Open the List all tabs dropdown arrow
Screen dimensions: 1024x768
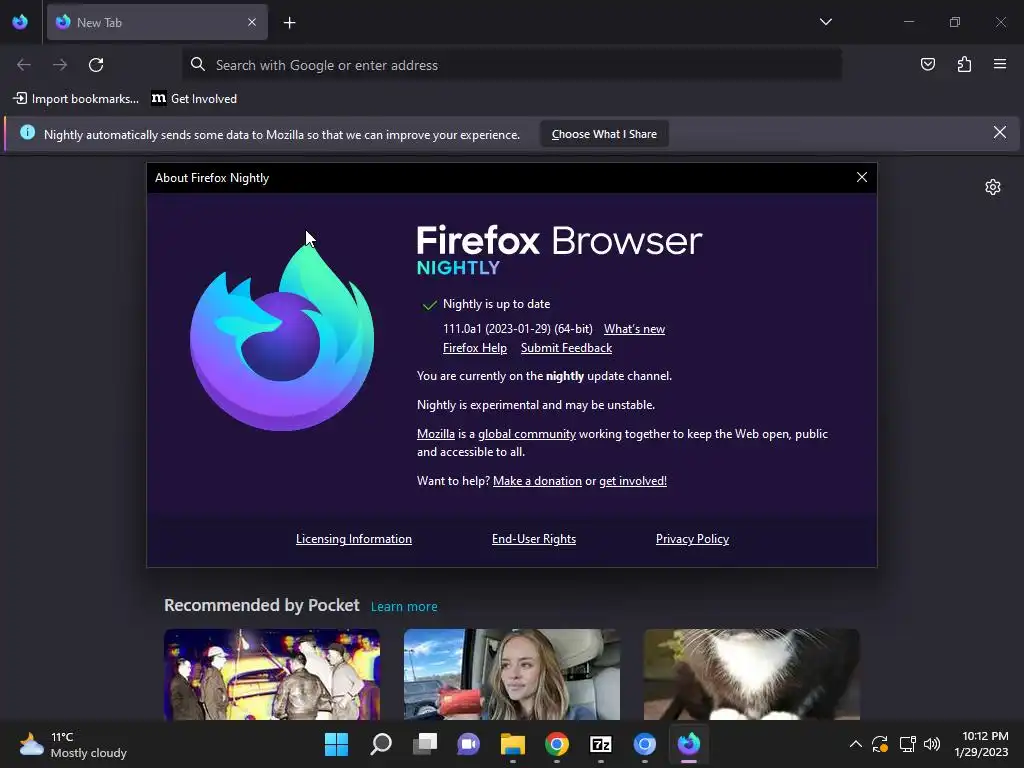(x=825, y=22)
